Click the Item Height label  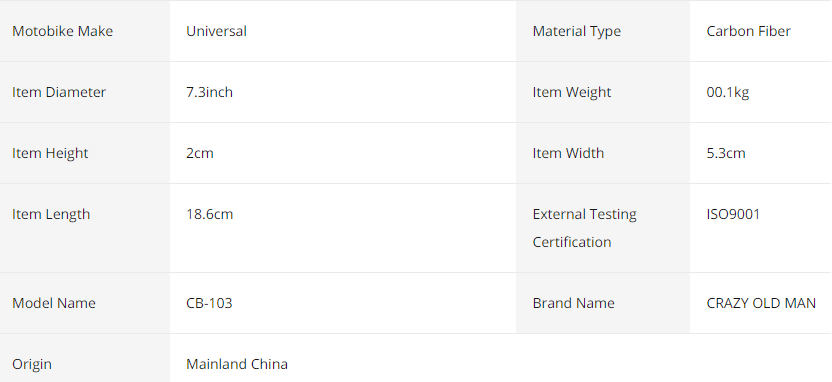coord(50,153)
